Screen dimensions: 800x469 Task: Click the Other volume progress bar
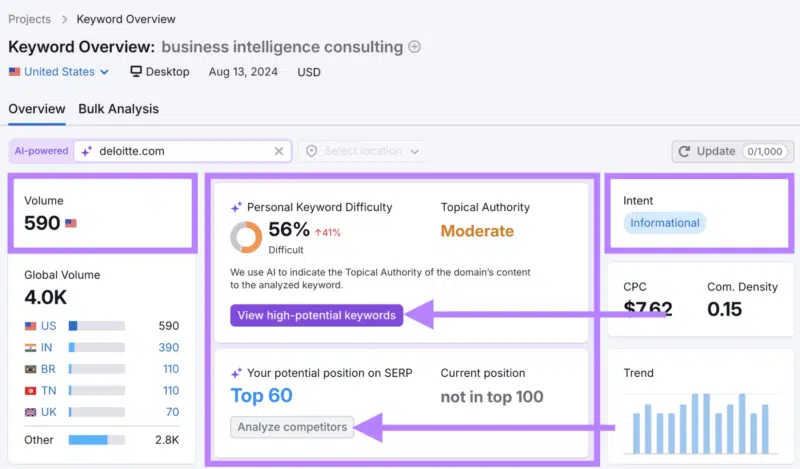coord(97,440)
